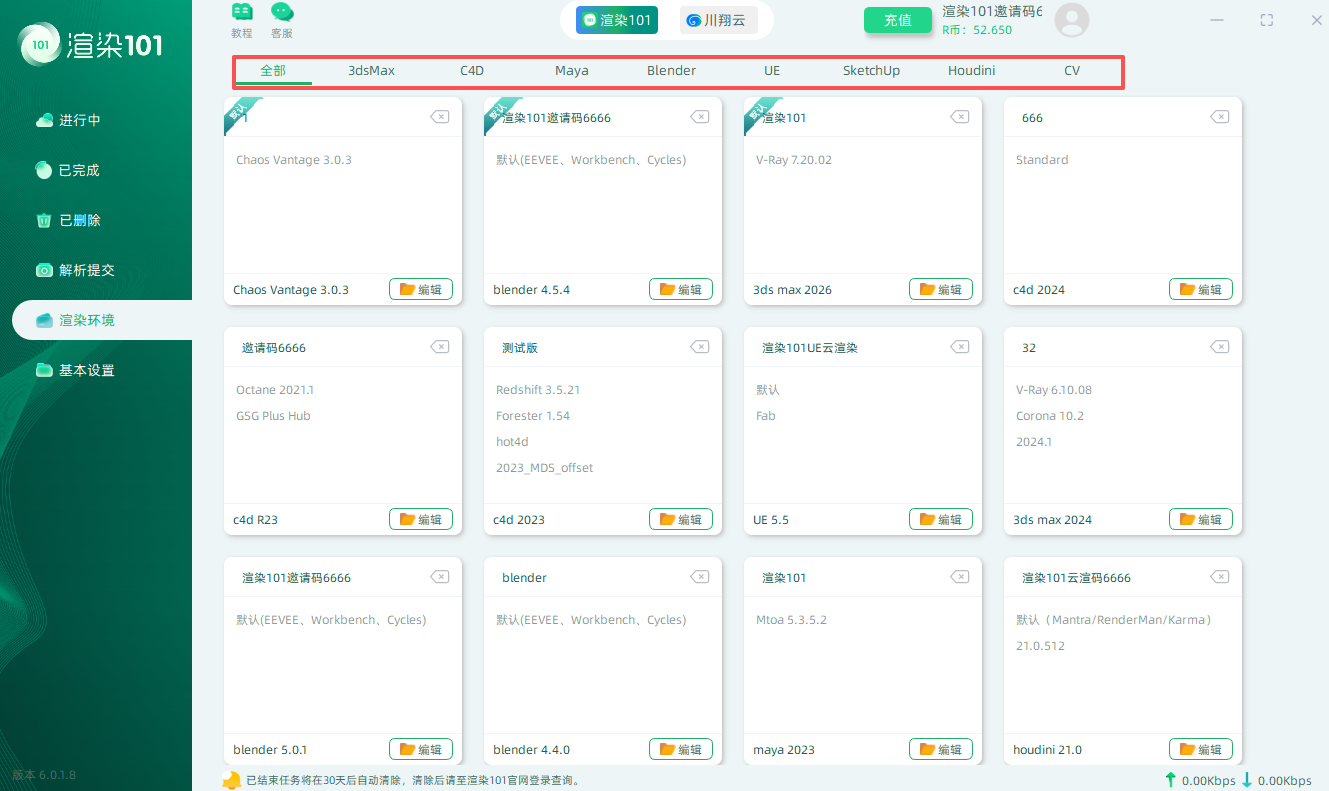Image resolution: width=1329 pixels, height=791 pixels.
Task: Delete the blender 4.4.0 environment card
Action: 700,577
